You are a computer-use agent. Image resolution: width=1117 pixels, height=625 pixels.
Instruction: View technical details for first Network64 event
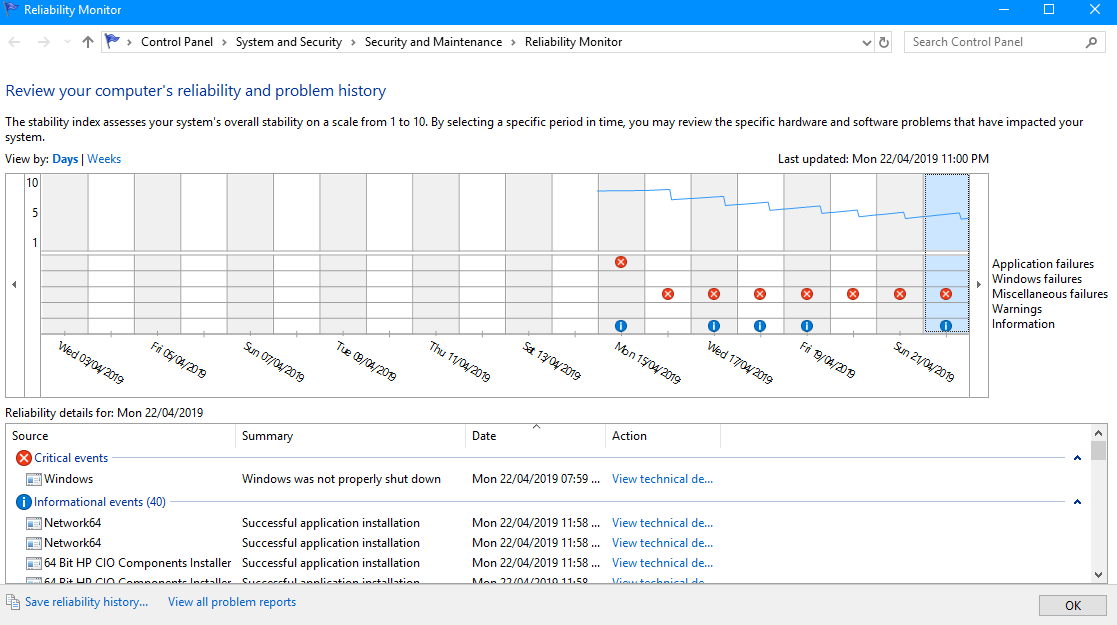[663, 523]
